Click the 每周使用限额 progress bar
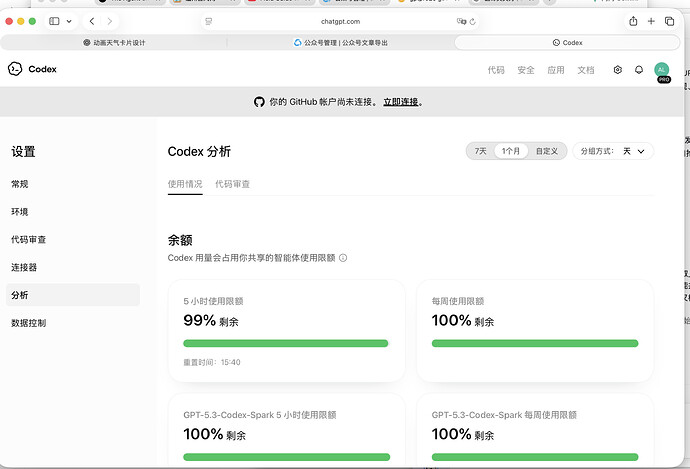 point(535,343)
